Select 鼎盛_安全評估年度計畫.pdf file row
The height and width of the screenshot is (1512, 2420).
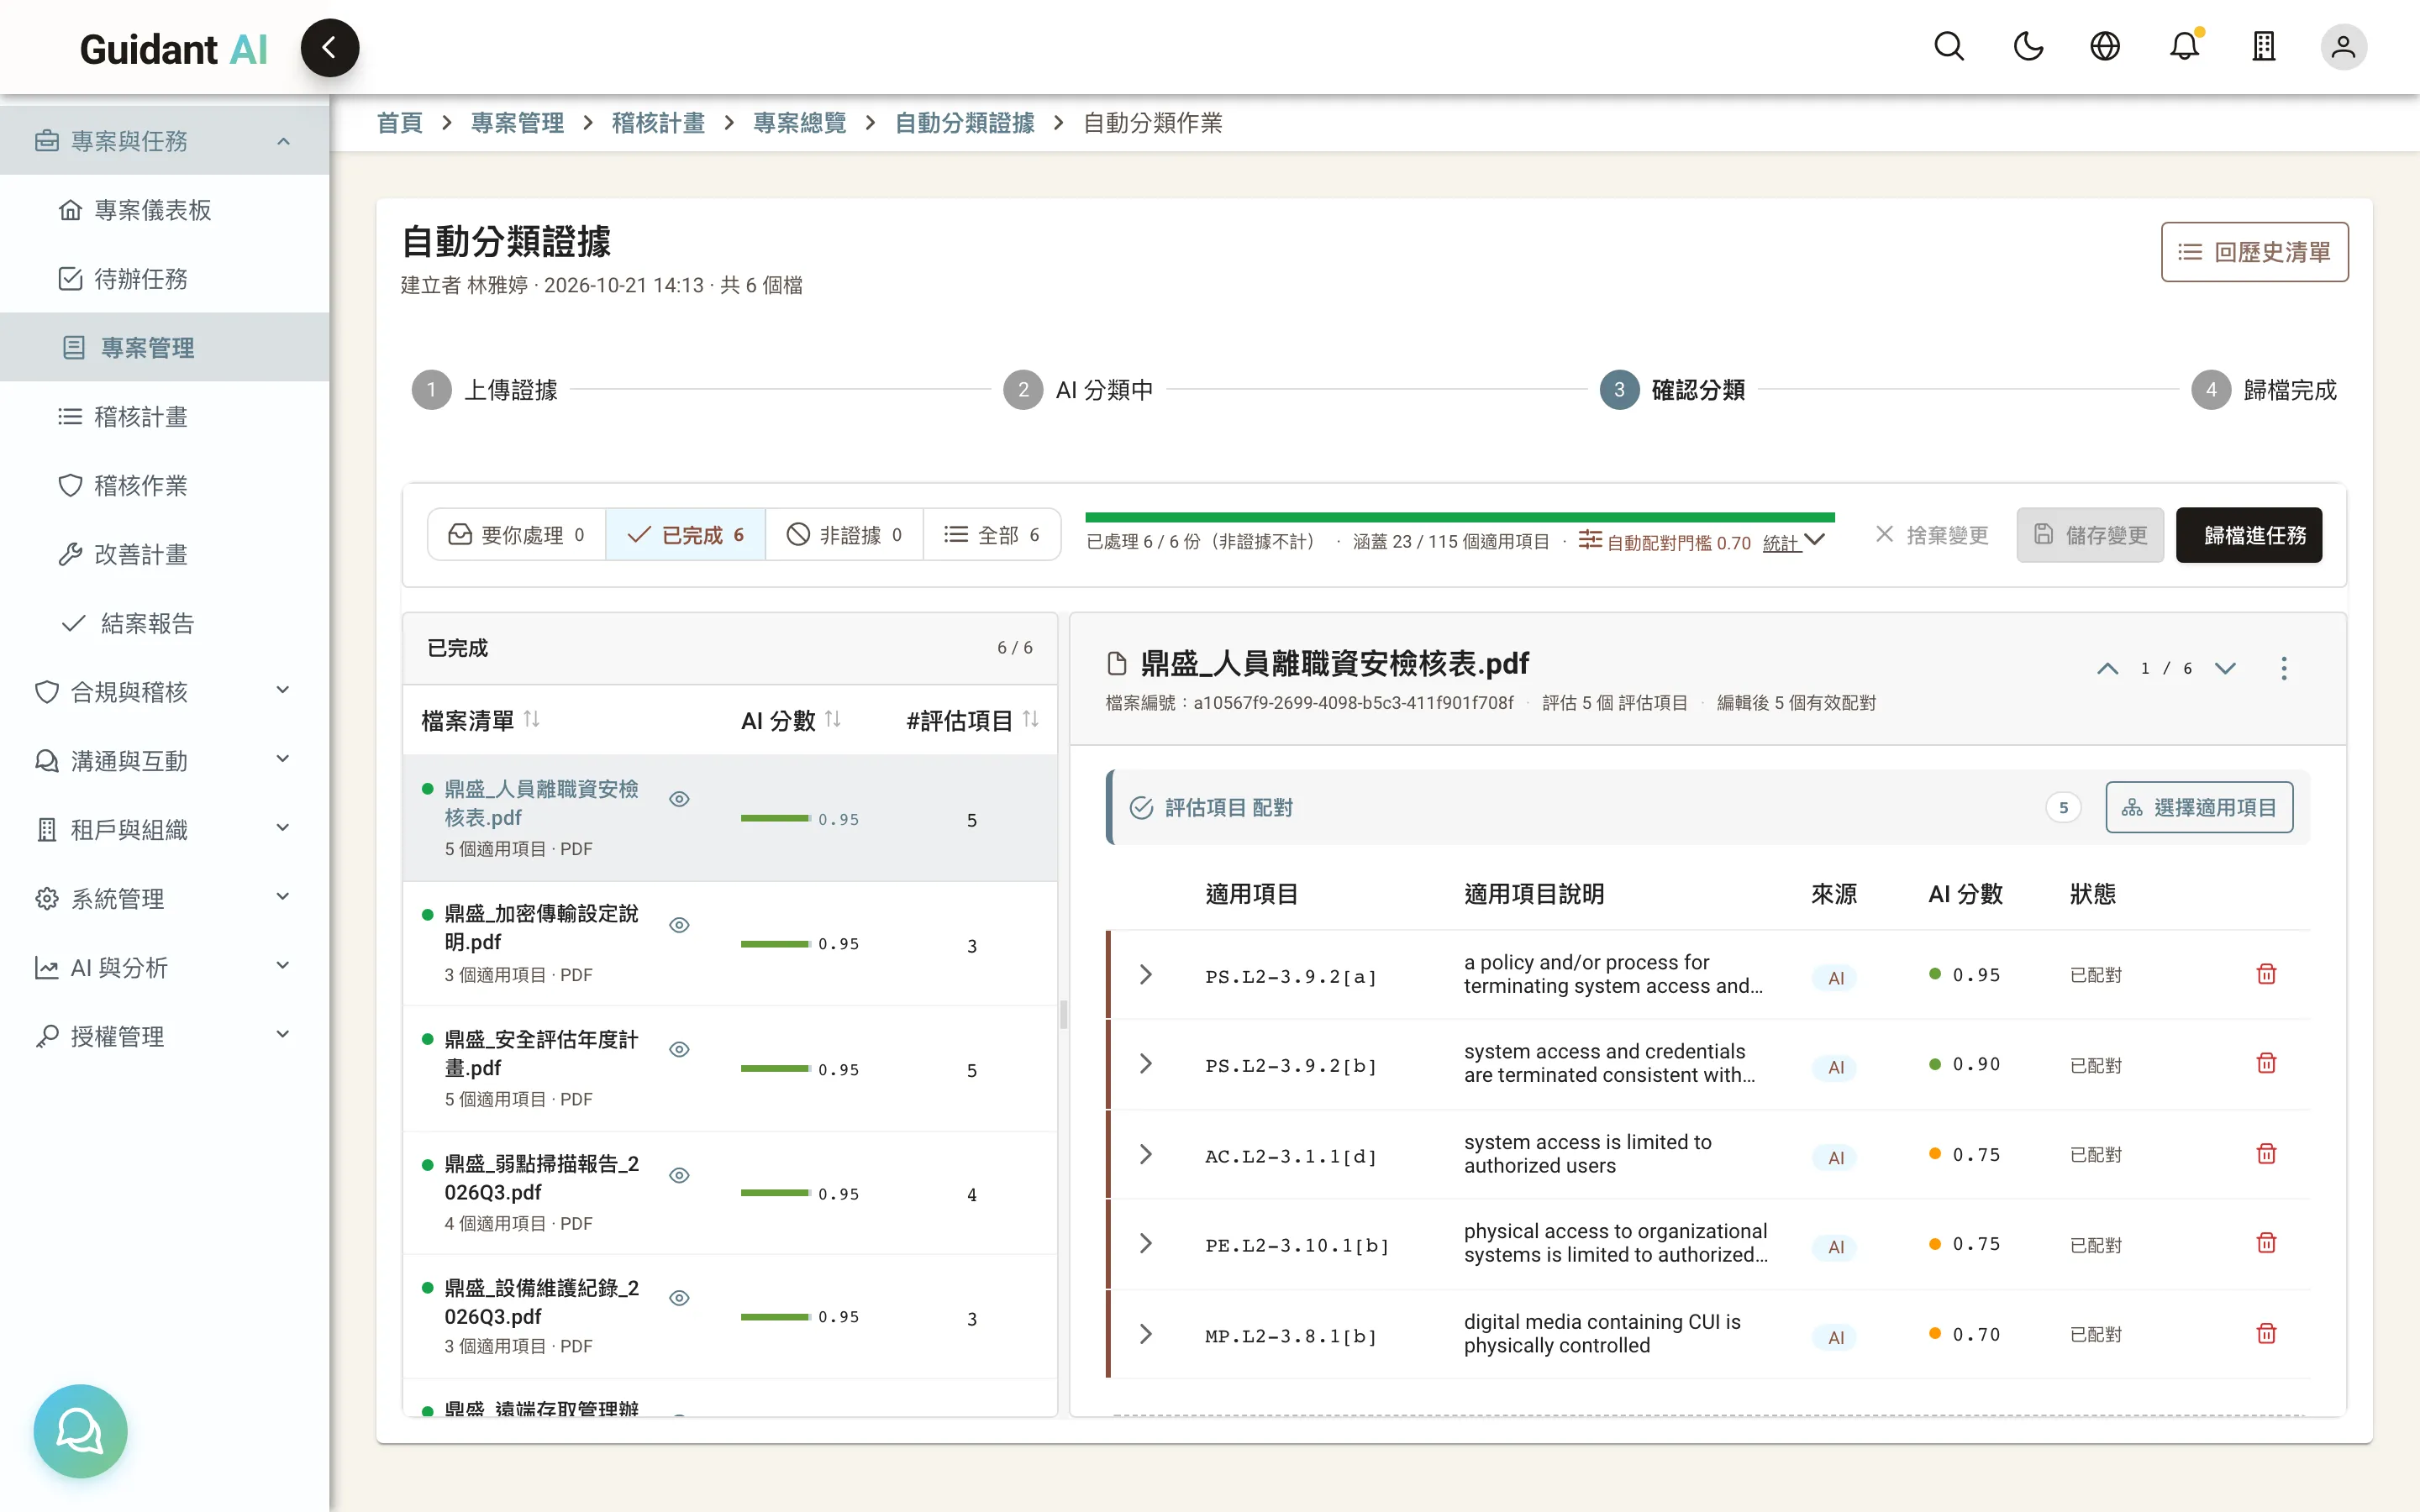pyautogui.click(x=730, y=1068)
